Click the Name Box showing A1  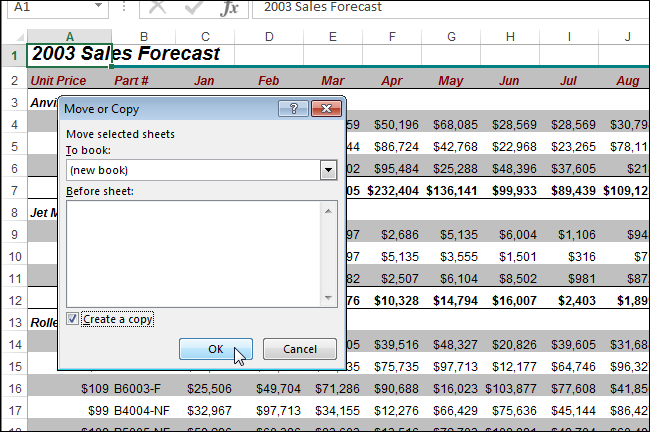pos(58,7)
